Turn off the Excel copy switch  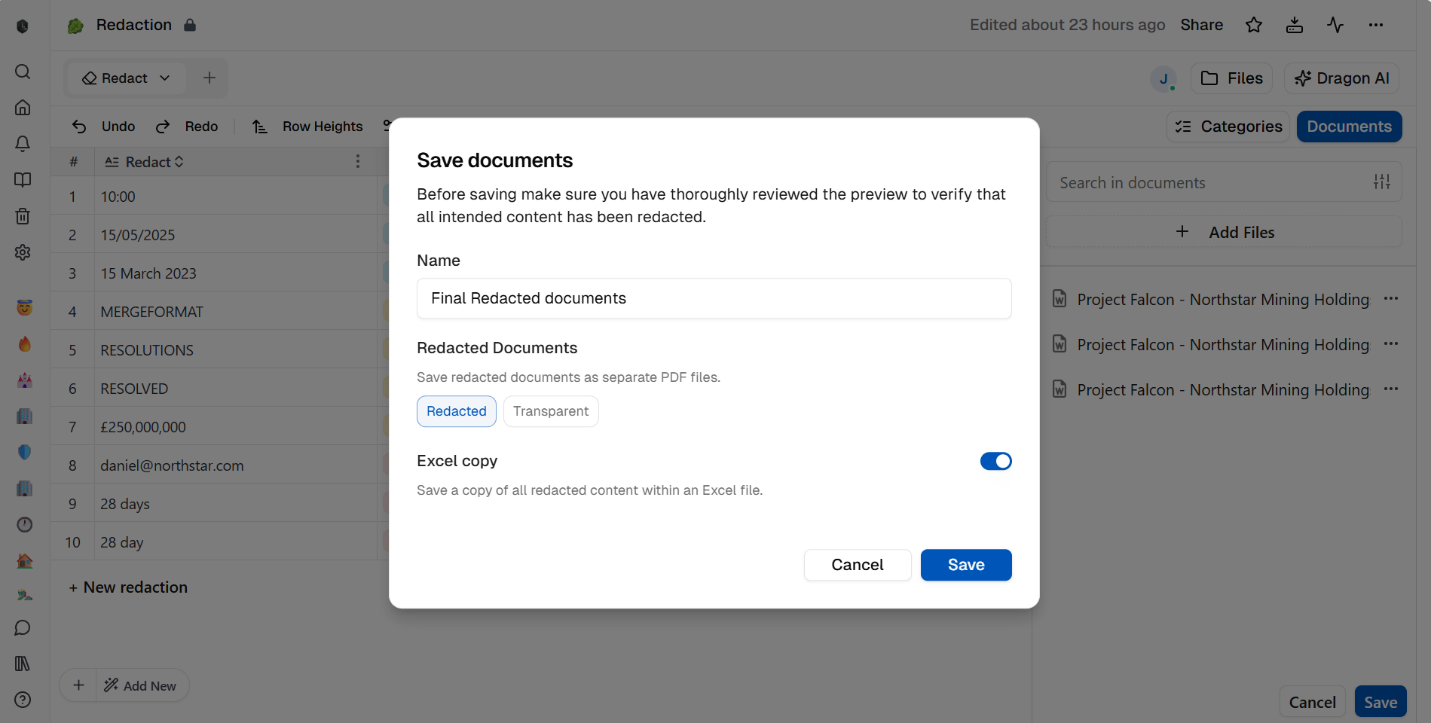tap(996, 461)
